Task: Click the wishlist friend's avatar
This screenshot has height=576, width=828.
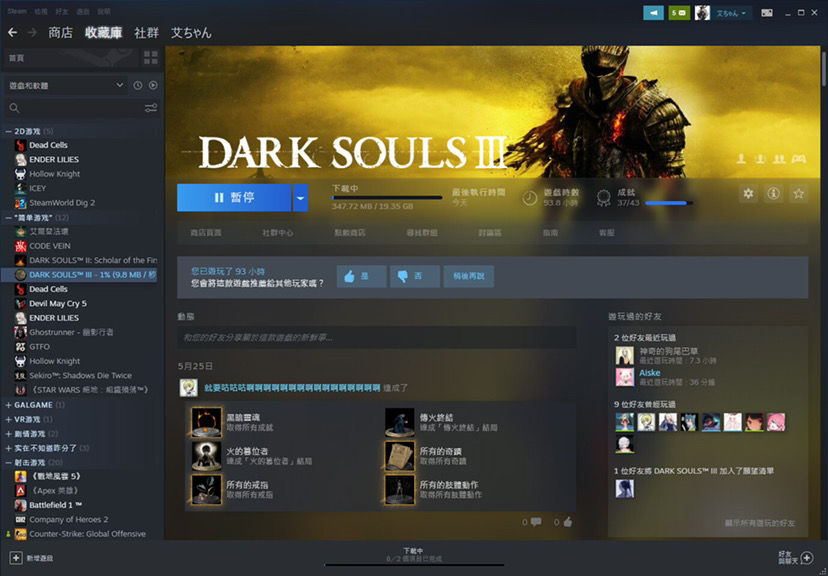Action: pyautogui.click(x=625, y=488)
